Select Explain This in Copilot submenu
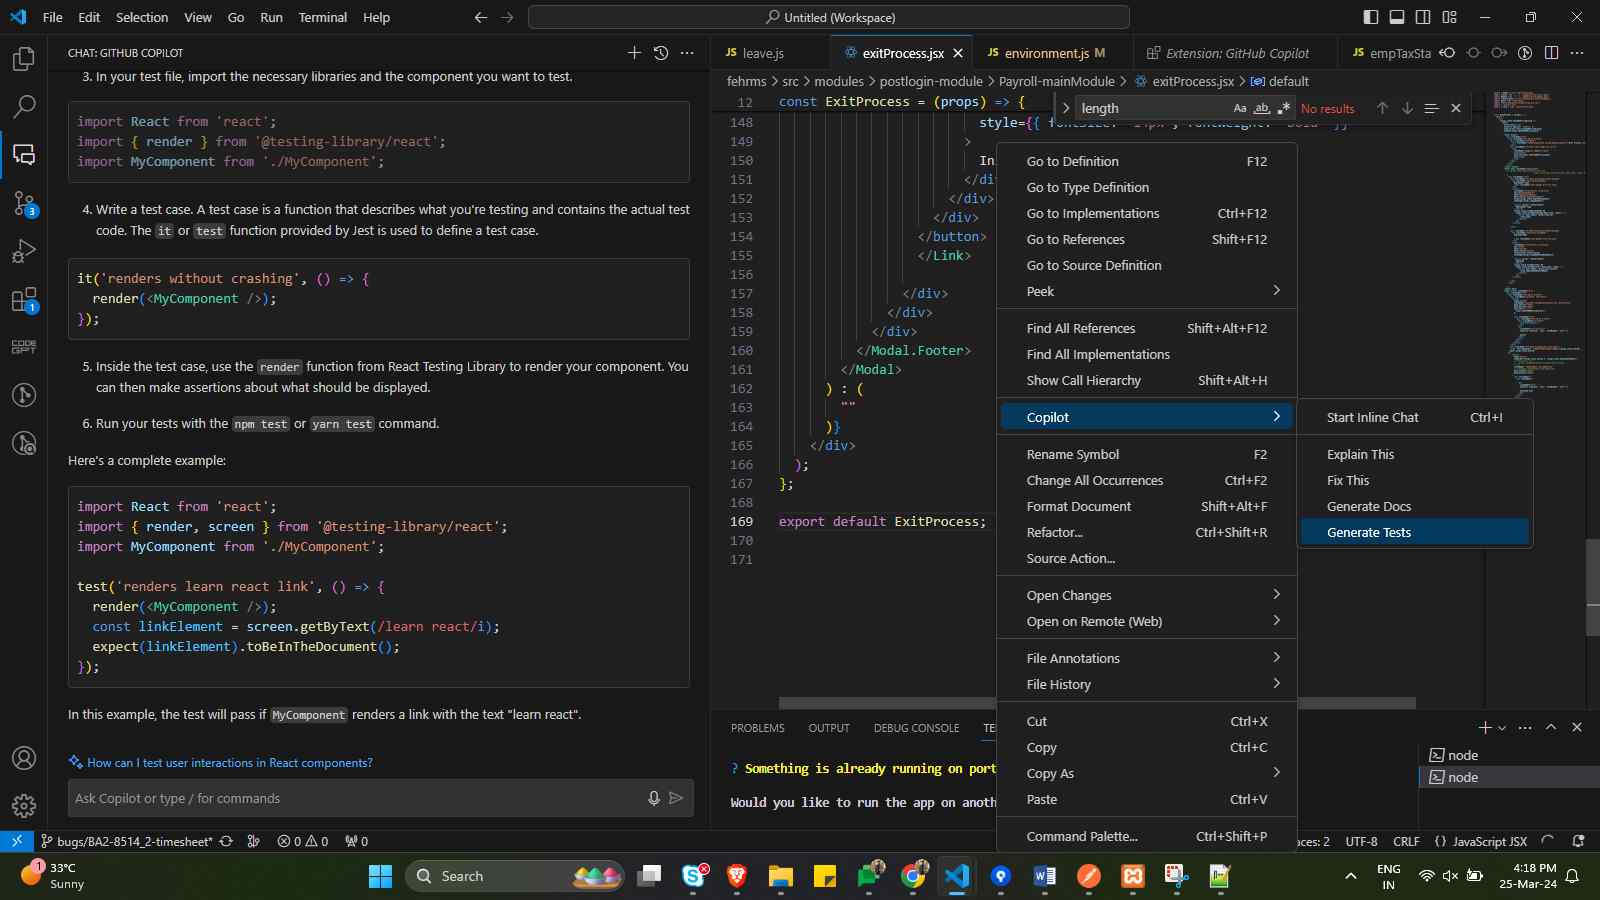Screen dimensions: 1600x900 tap(1415, 454)
